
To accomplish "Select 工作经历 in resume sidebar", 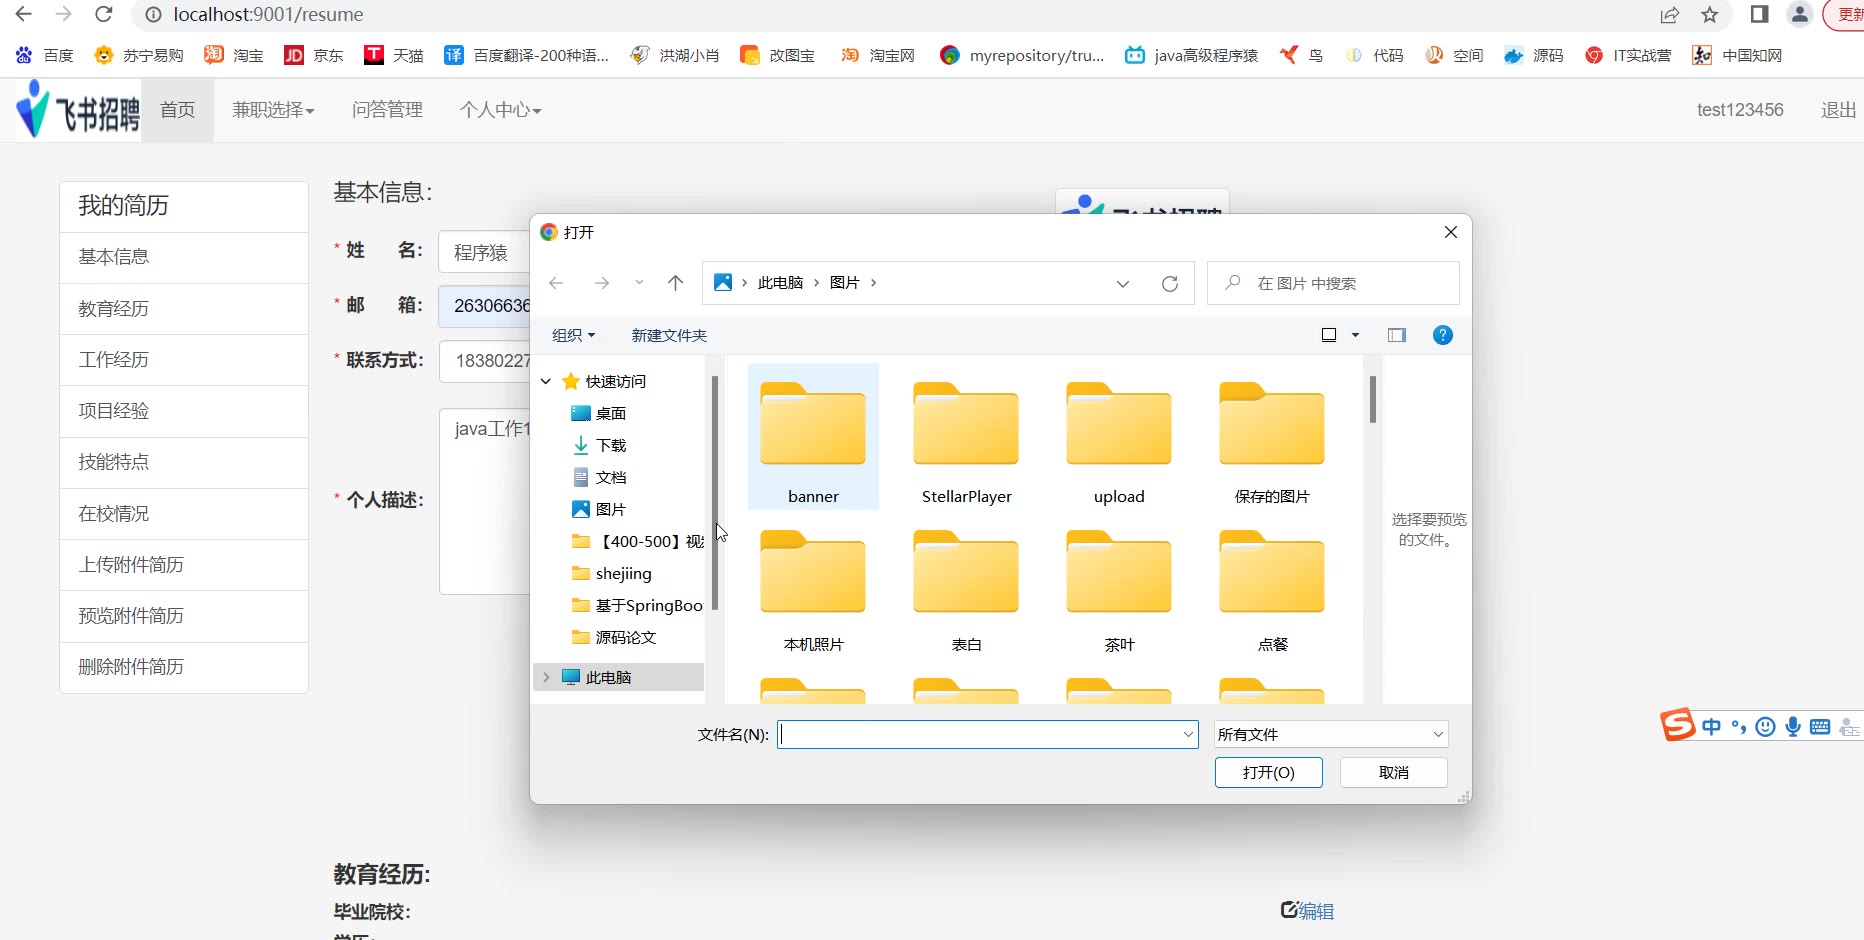I will tap(184, 360).
